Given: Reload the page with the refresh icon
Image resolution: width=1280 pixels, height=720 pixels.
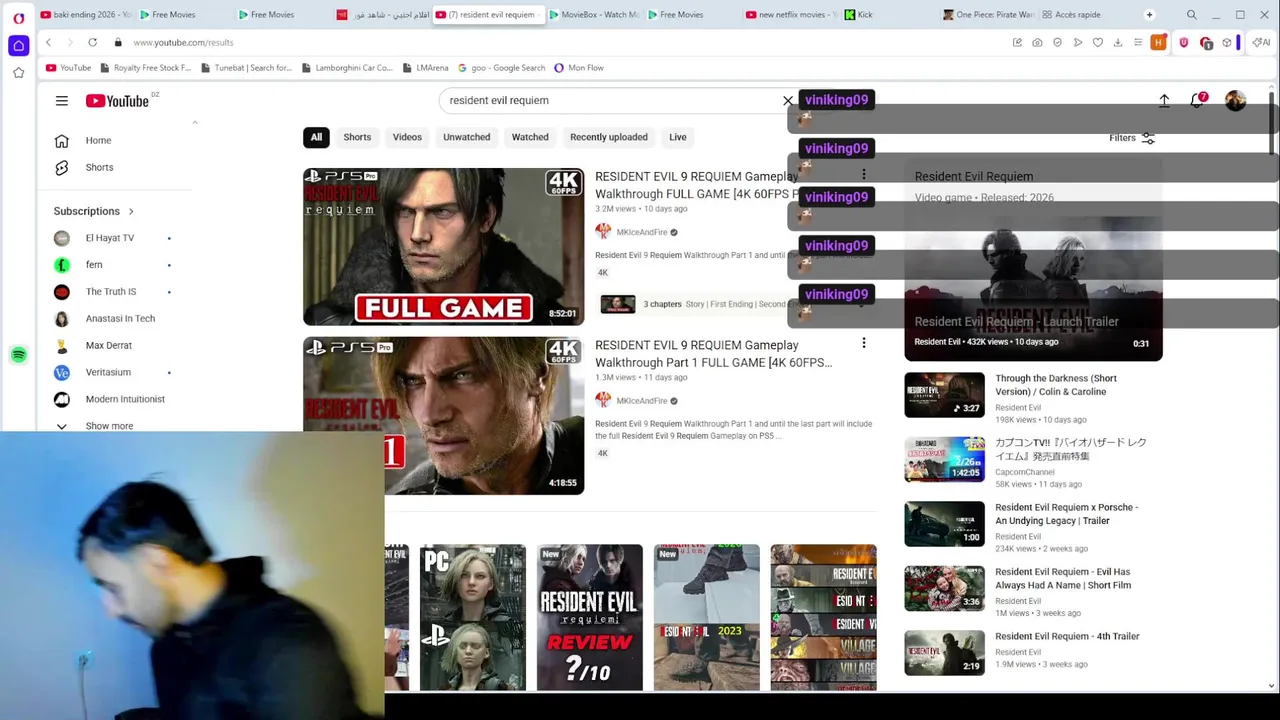Looking at the screenshot, I should [92, 42].
